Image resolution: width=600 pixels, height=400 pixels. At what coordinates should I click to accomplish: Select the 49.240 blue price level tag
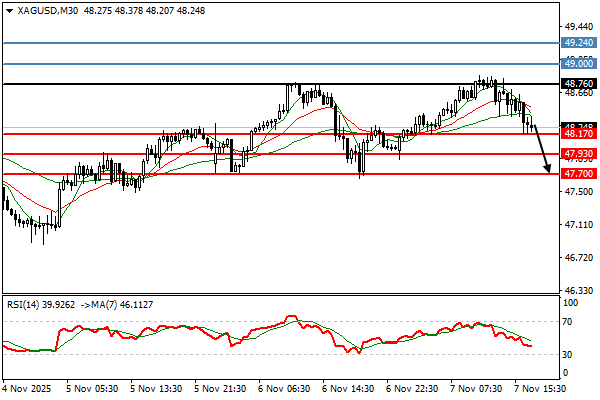click(x=579, y=43)
